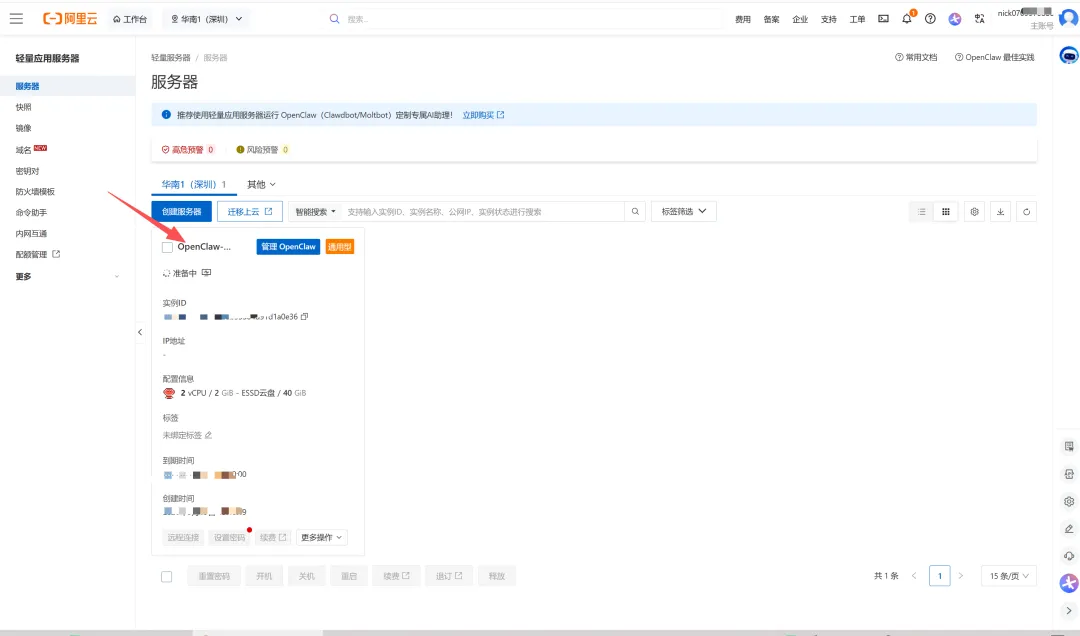Expand right rail with bottom arrow
1080x636 pixels.
(1069, 611)
